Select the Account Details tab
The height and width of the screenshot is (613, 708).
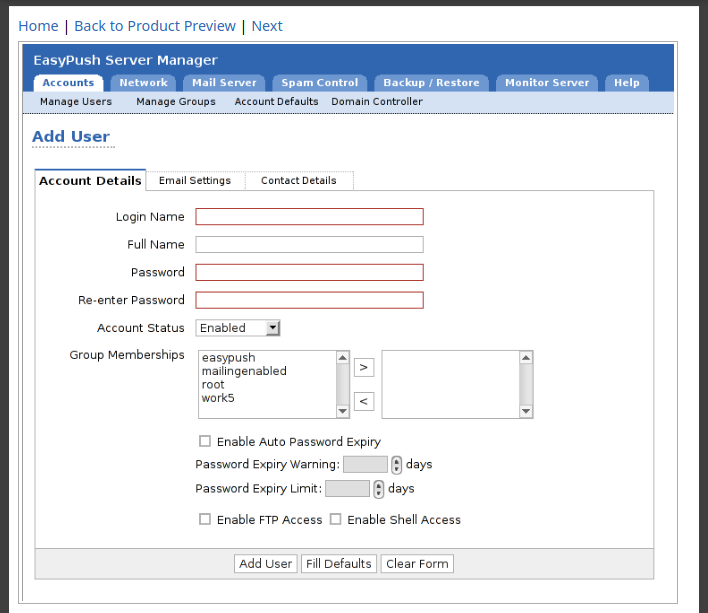90,181
